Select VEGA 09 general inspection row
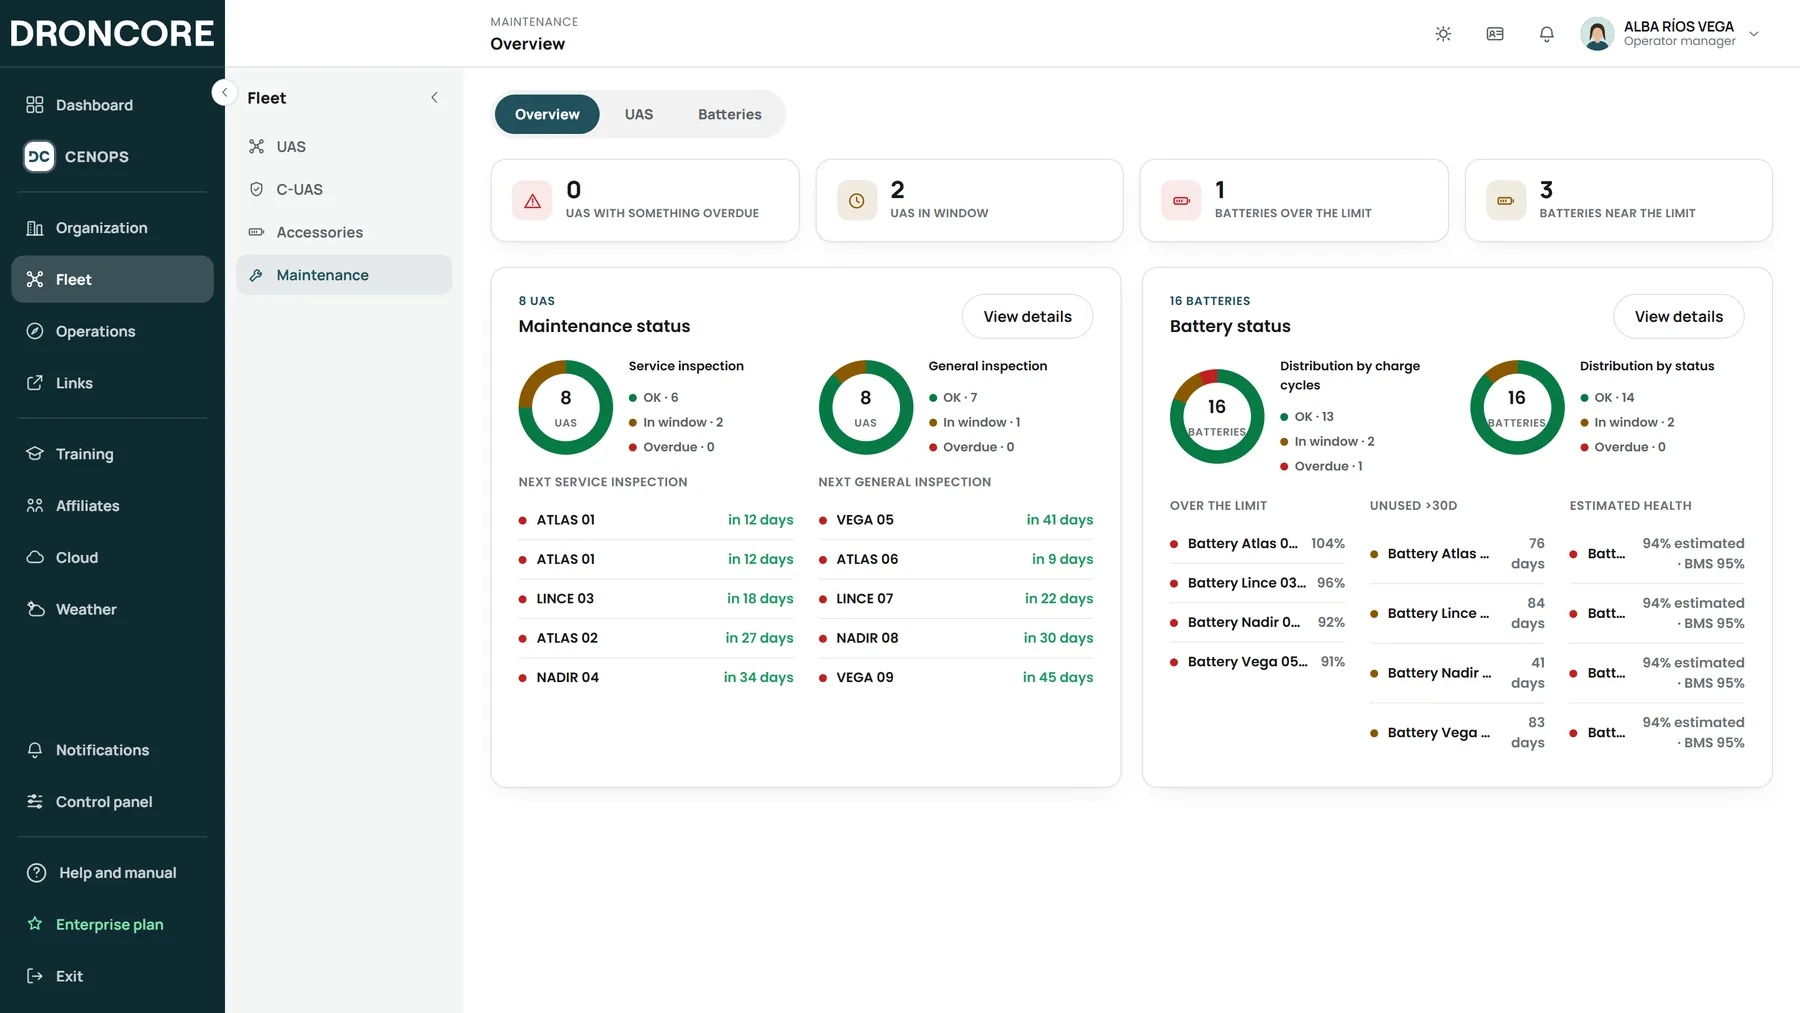1800x1013 pixels. coord(956,678)
